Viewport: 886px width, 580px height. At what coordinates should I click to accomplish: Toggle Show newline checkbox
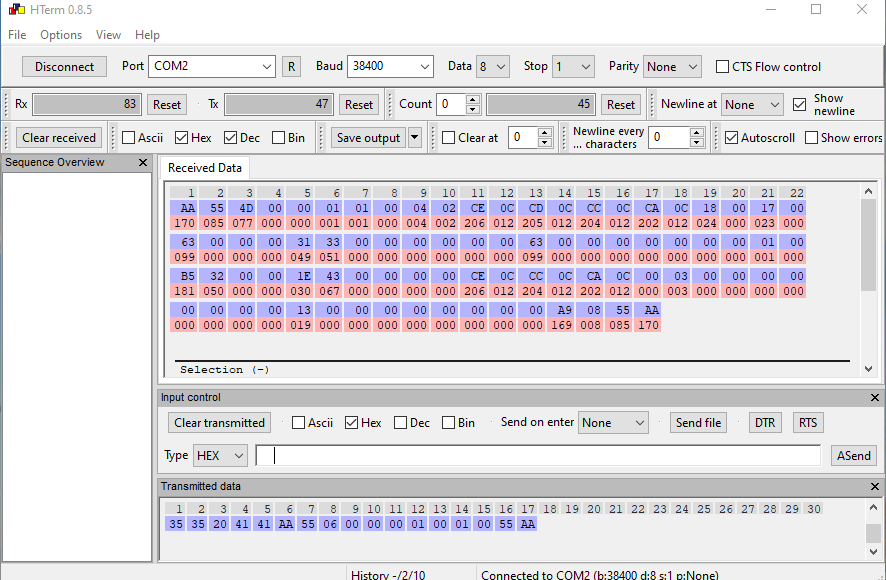799,105
